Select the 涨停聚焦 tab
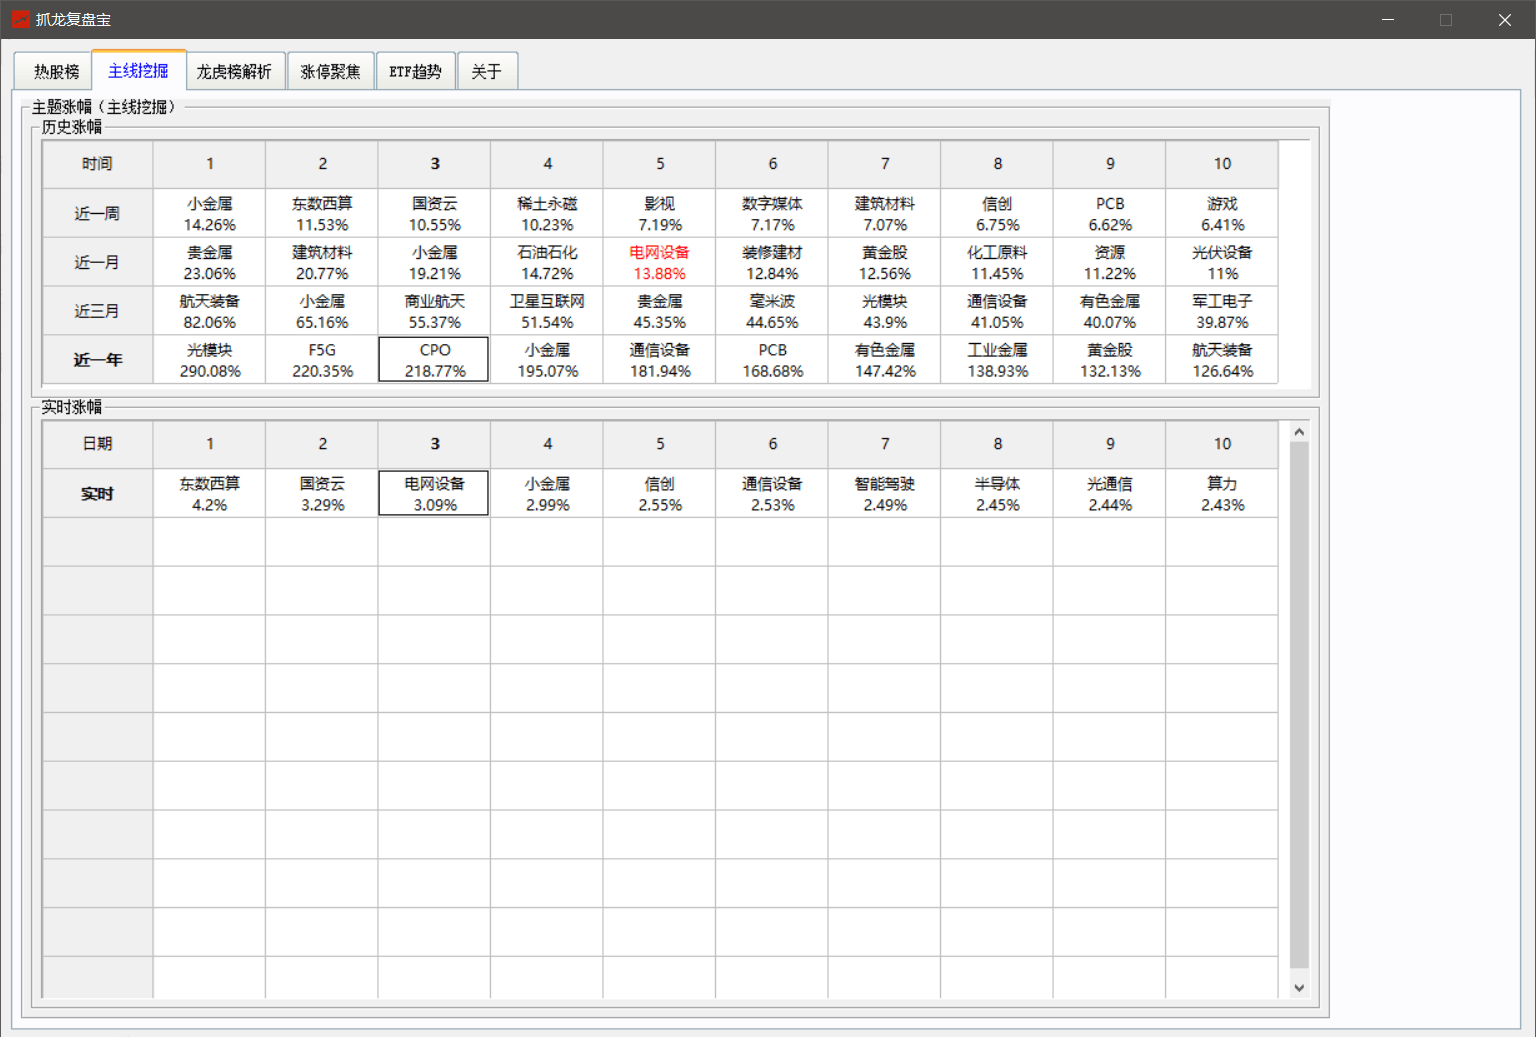Viewport: 1536px width, 1037px height. pos(330,72)
